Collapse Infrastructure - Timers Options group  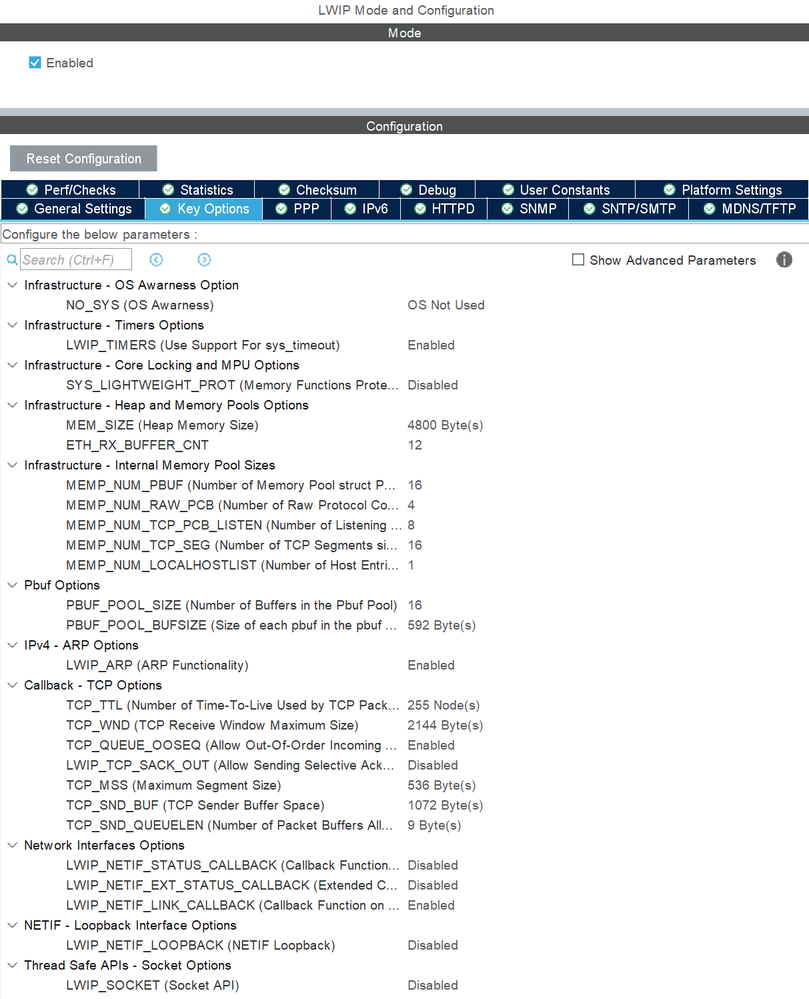tap(12, 325)
